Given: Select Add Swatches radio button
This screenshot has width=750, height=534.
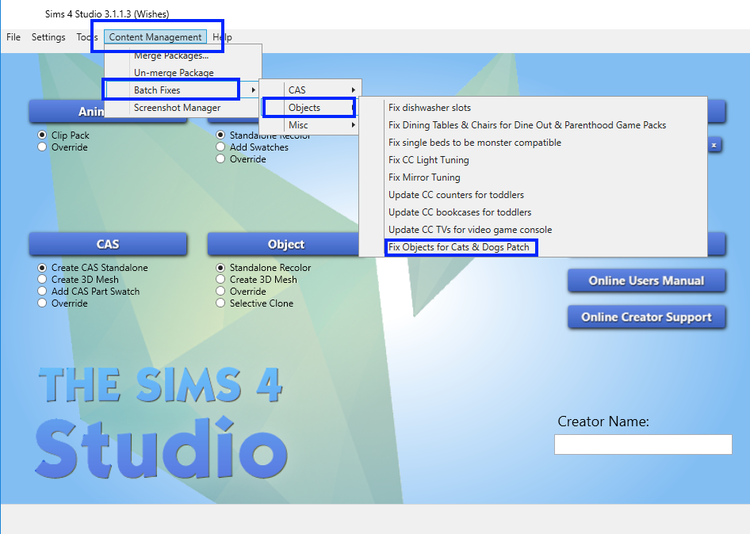Looking at the screenshot, I should pos(220,147).
